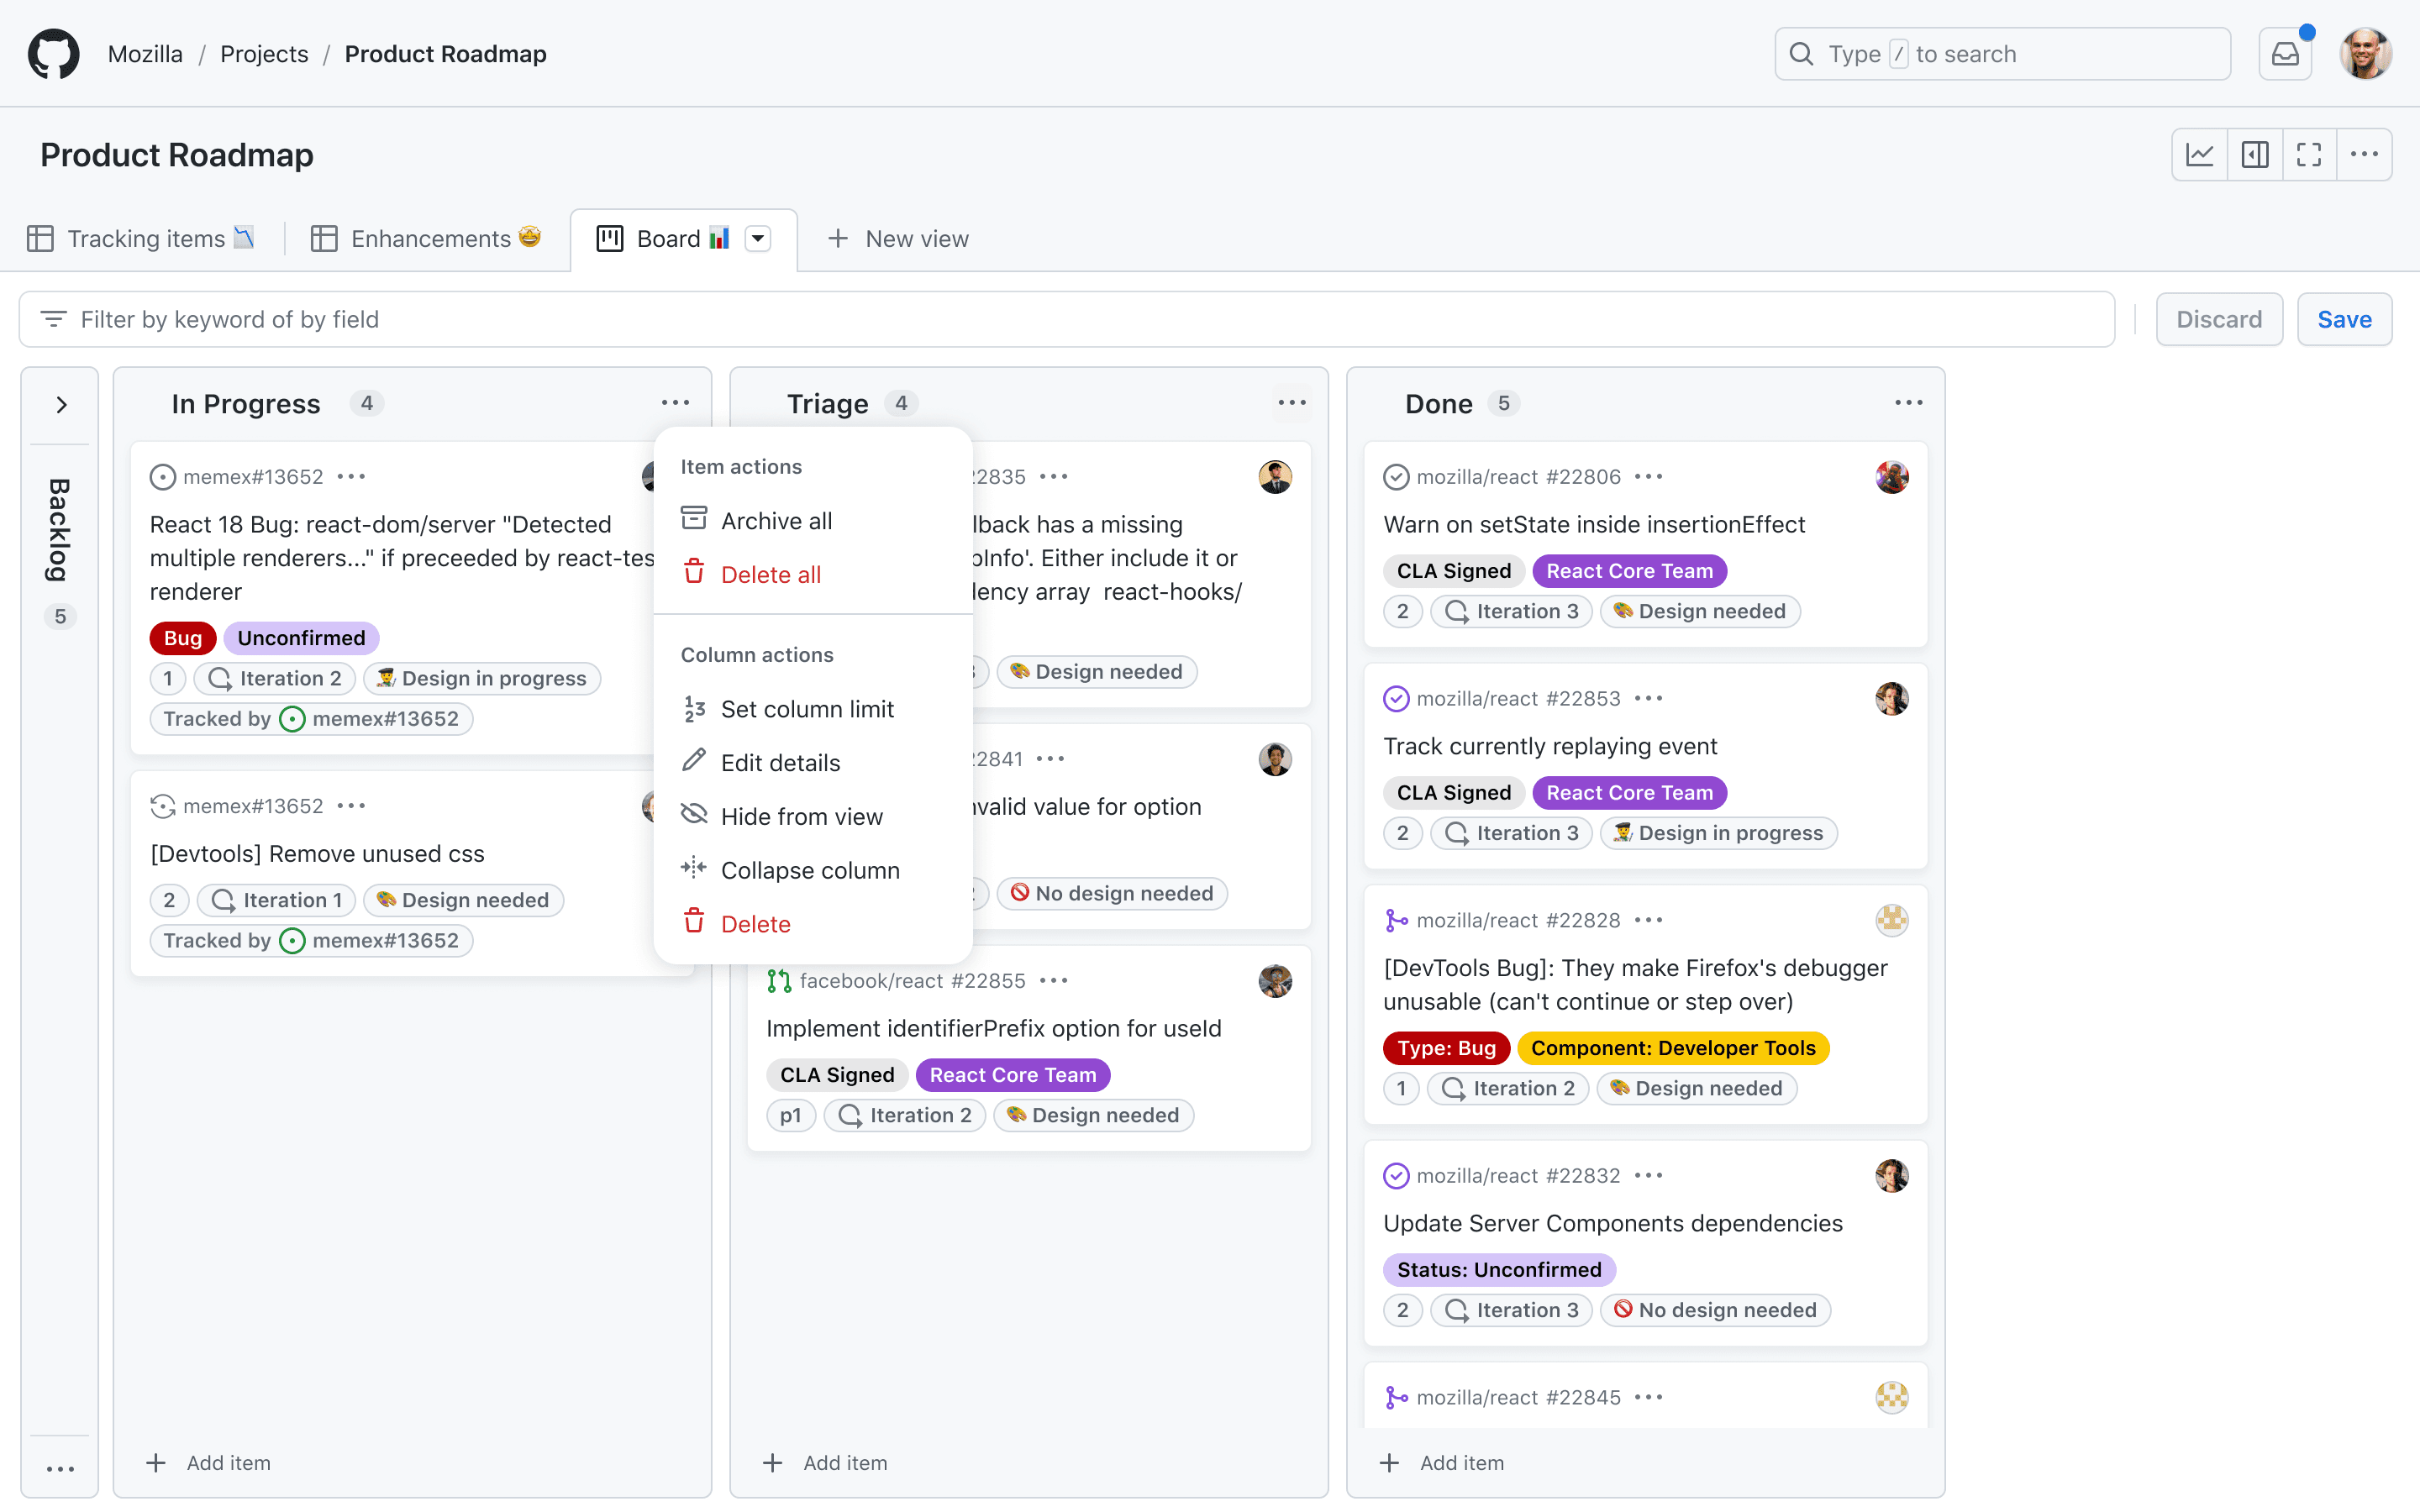Open the notifications inbox
This screenshot has height=1512, width=2420.
2285,54
